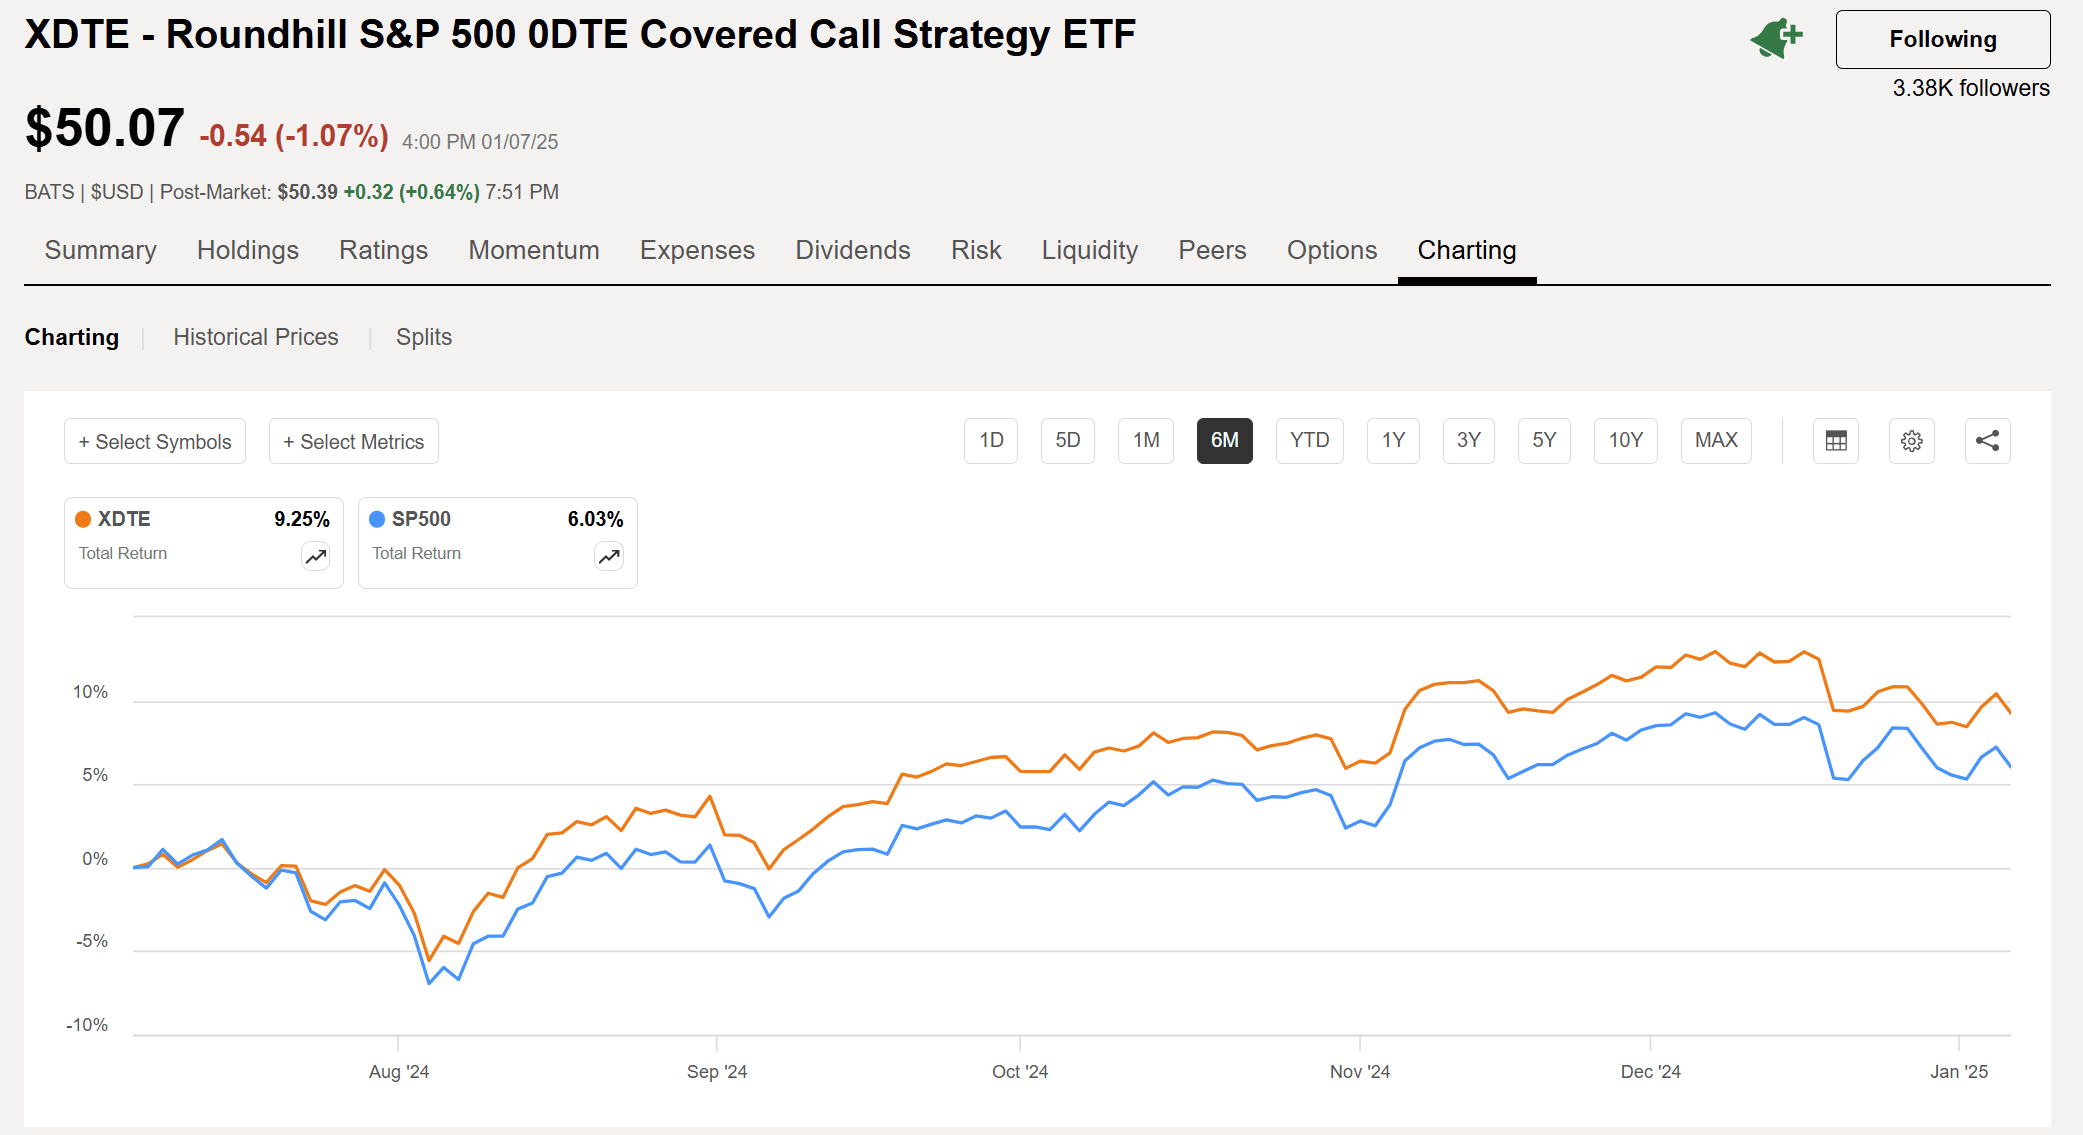The width and height of the screenshot is (2083, 1135).
Task: Switch chart range to YTD
Action: [x=1310, y=440]
